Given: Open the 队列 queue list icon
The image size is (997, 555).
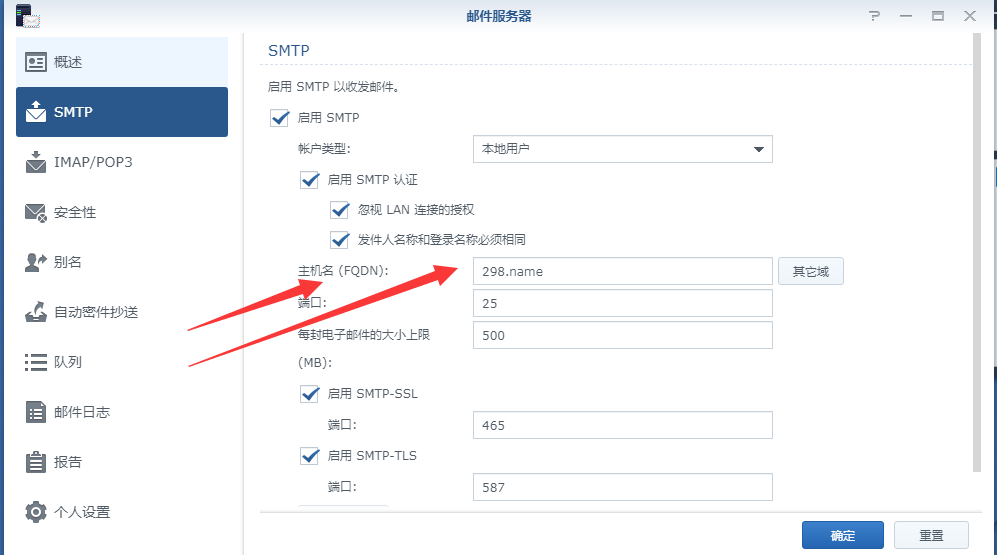Looking at the screenshot, I should pyautogui.click(x=36, y=362).
